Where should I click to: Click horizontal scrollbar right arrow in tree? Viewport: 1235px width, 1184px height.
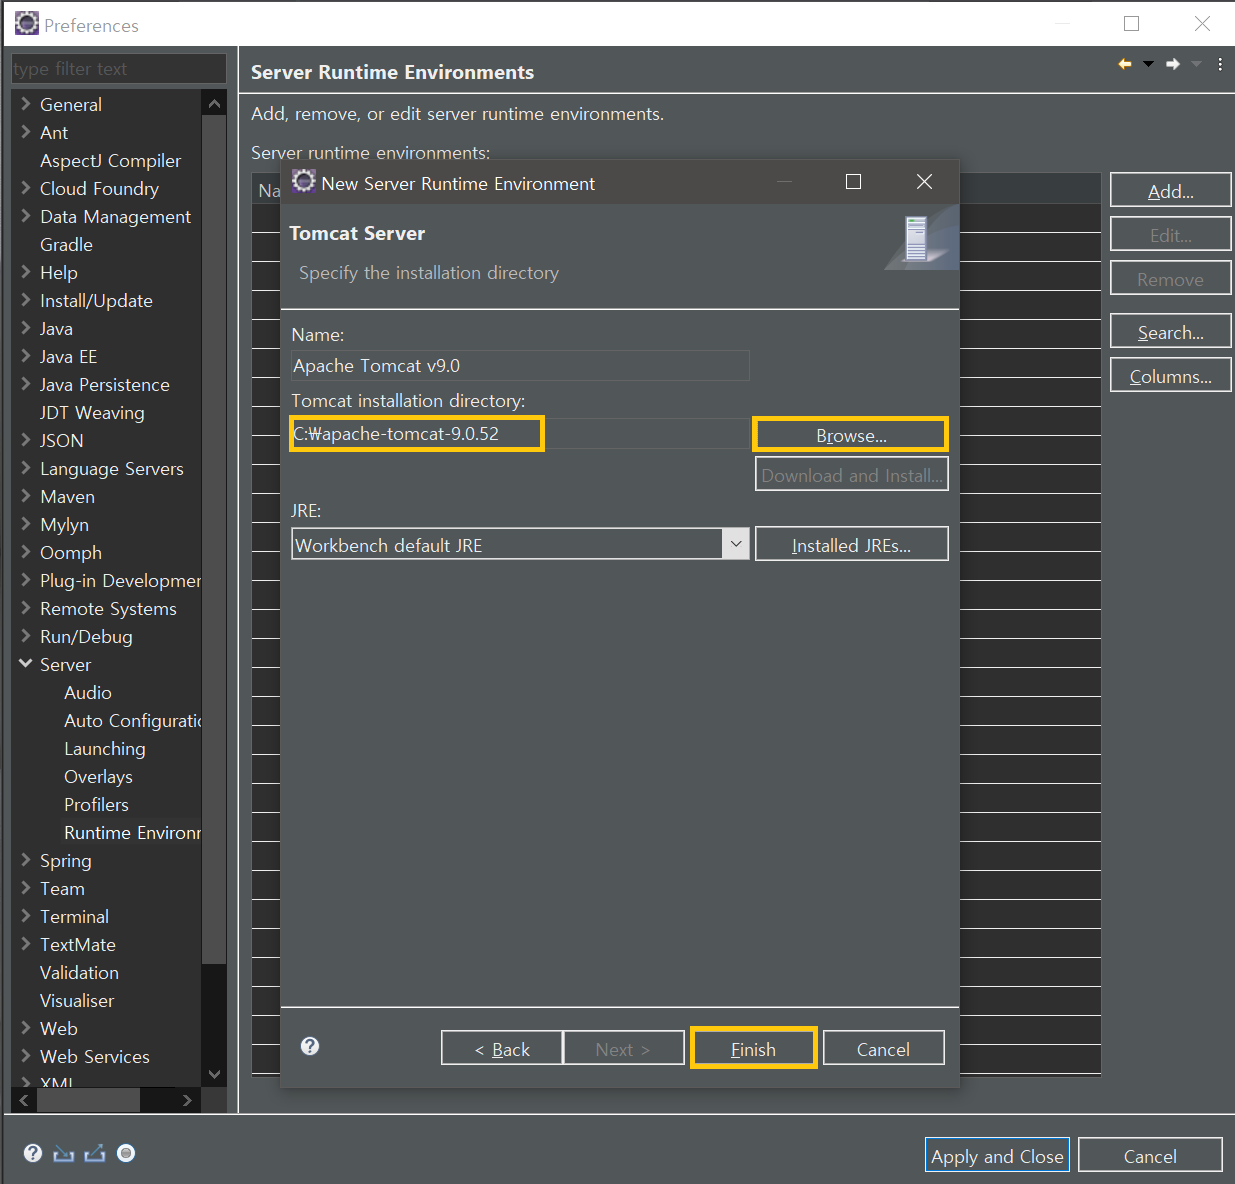187,1100
